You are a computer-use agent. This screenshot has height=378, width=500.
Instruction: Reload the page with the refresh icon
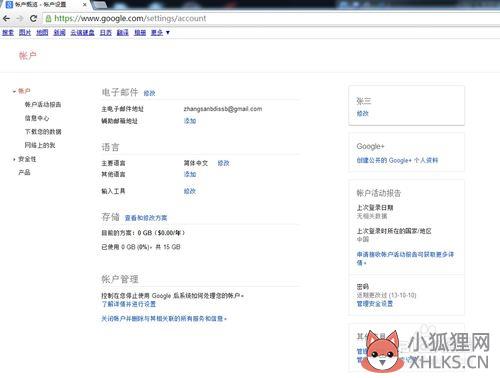pos(33,19)
